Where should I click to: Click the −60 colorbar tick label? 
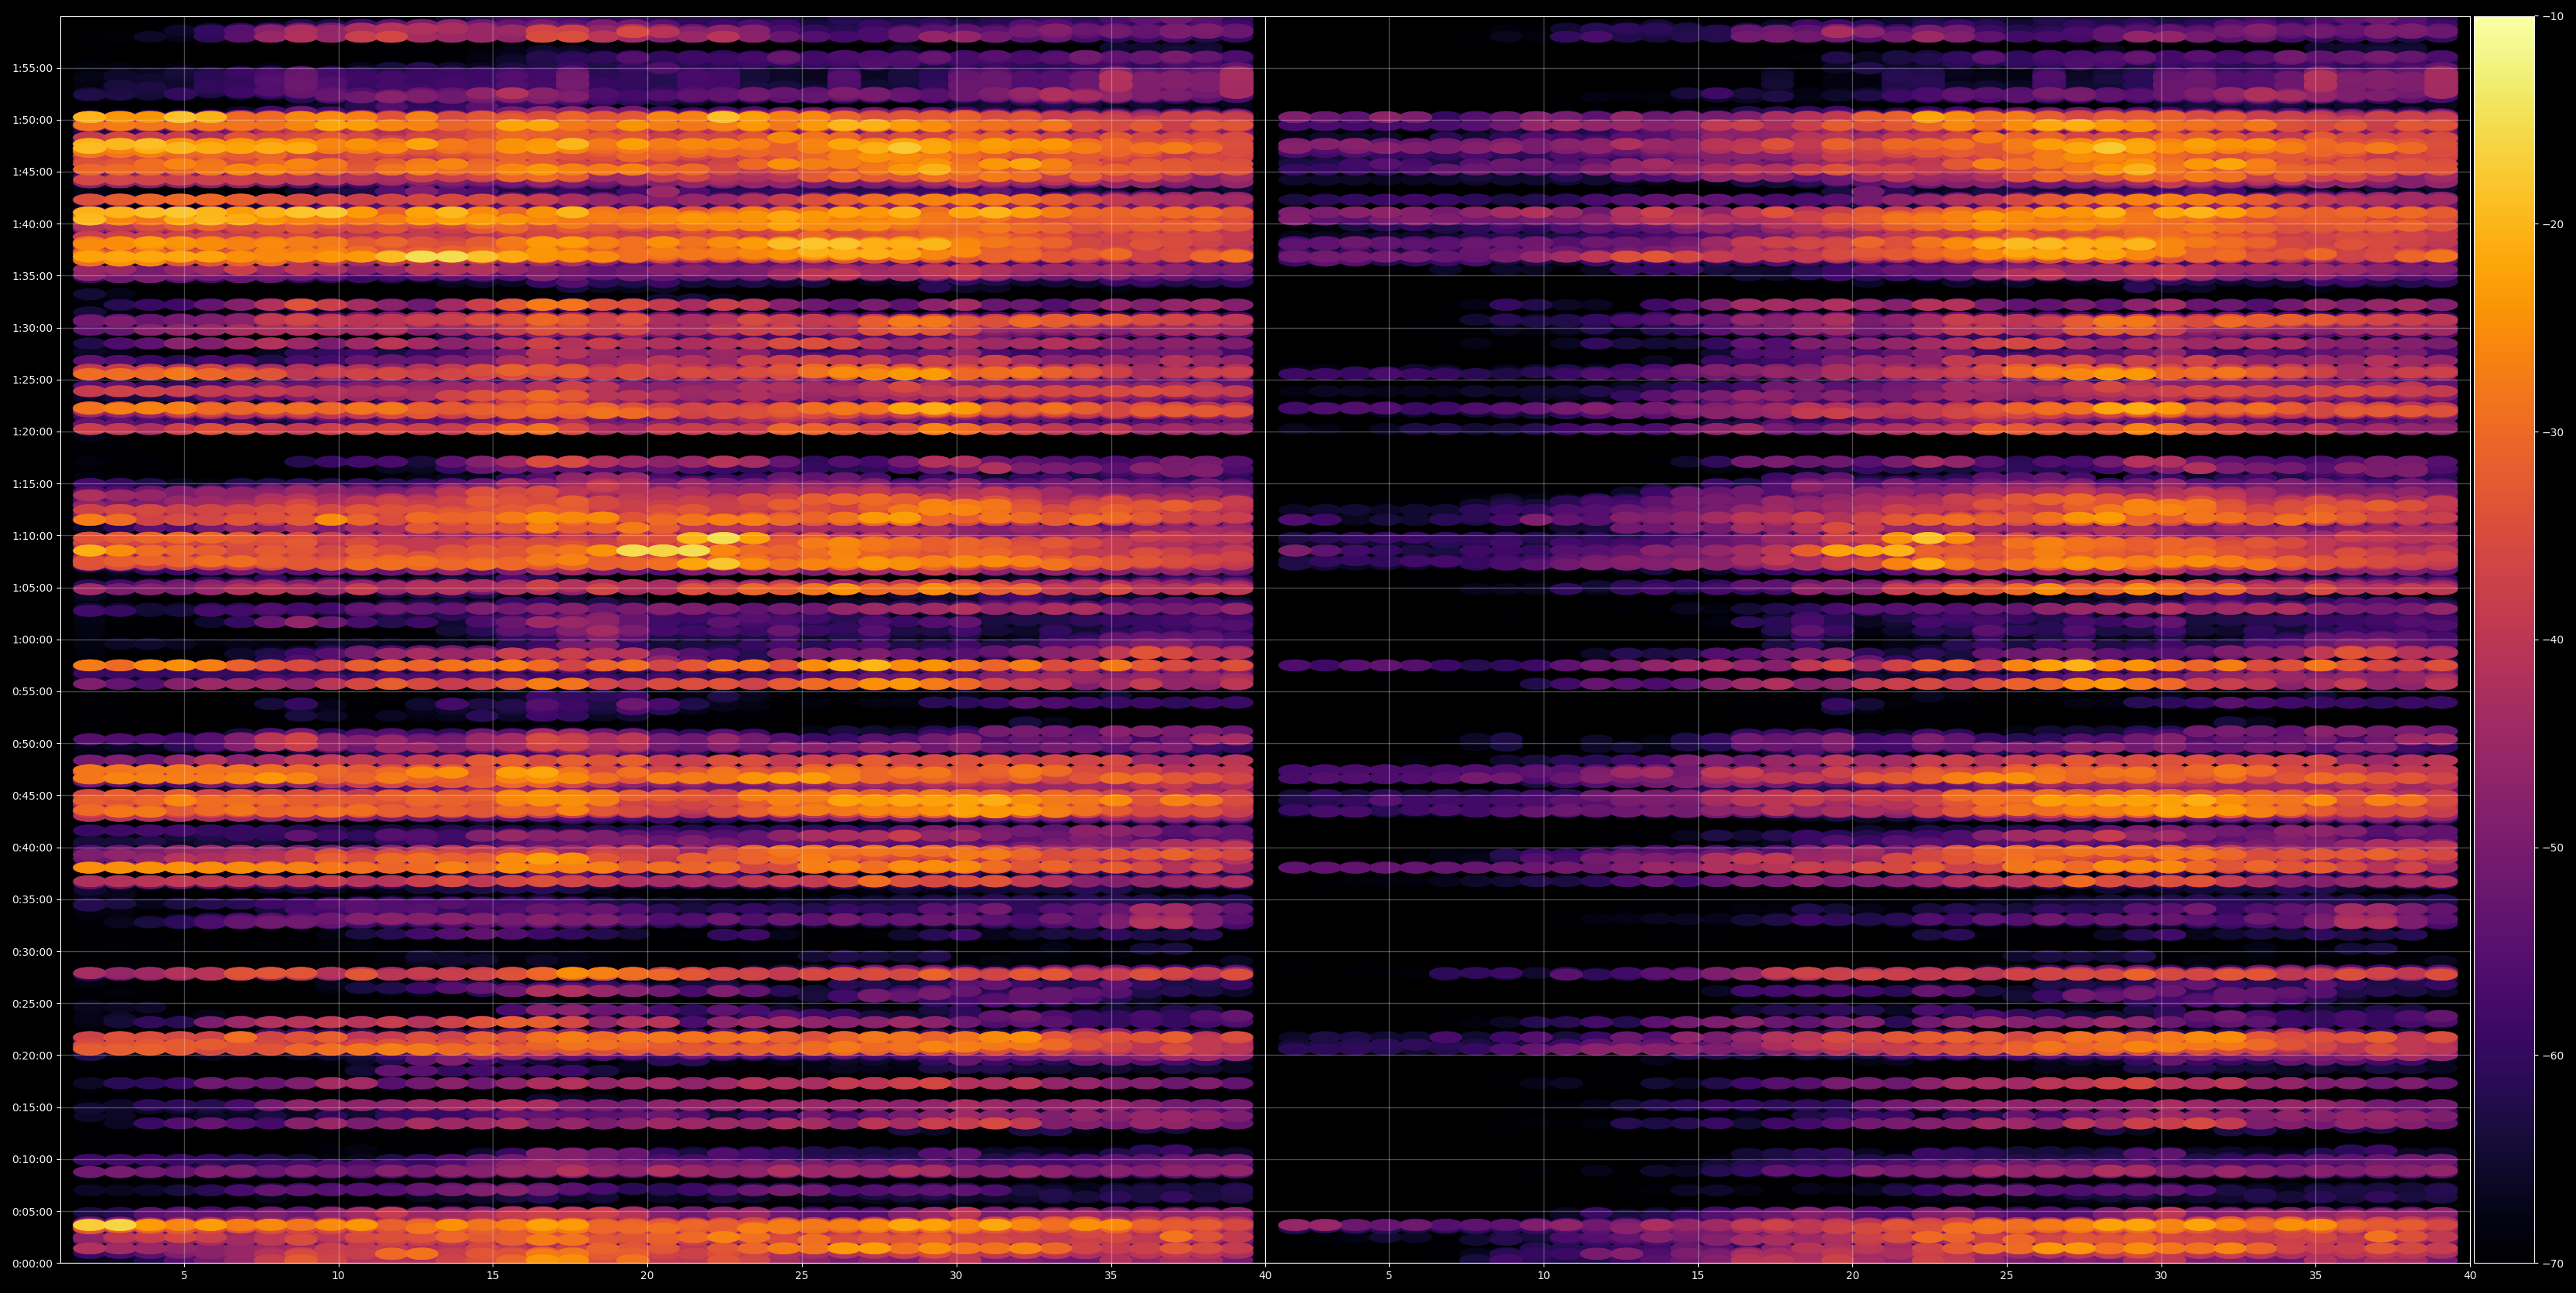[2553, 1056]
